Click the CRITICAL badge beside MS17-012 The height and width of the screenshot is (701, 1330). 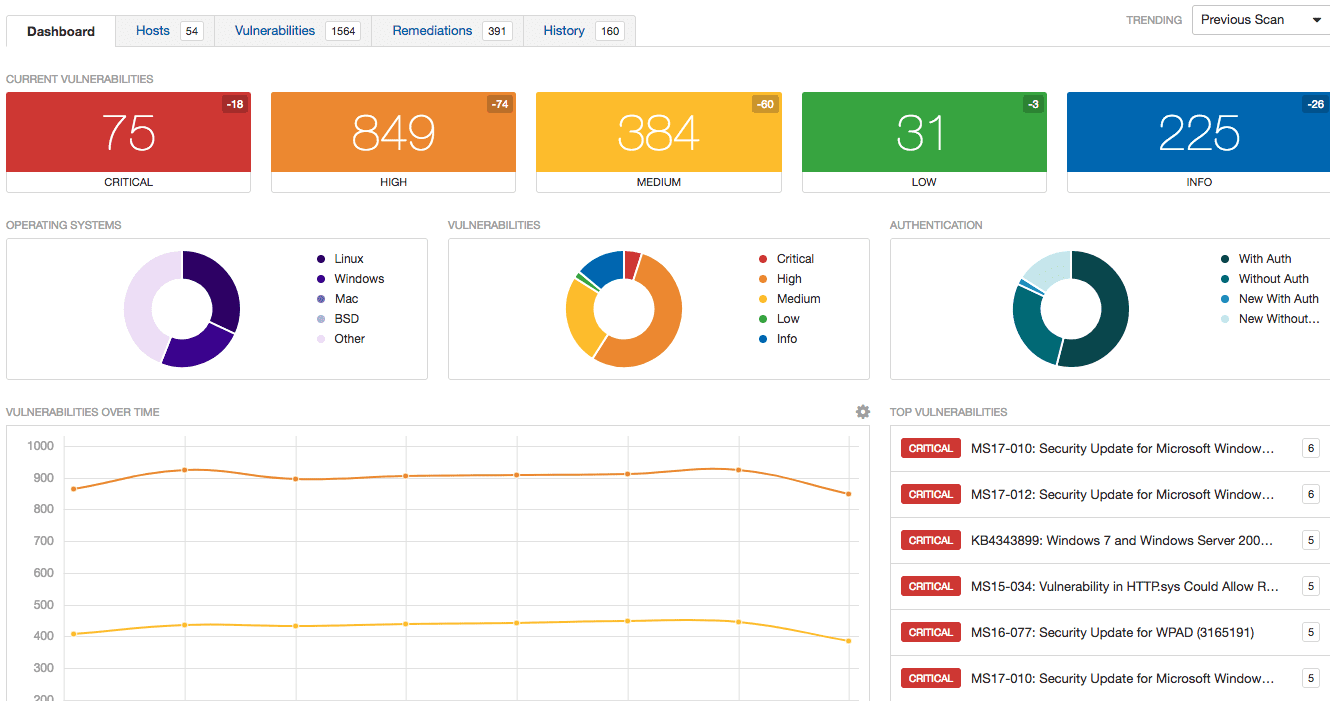930,494
